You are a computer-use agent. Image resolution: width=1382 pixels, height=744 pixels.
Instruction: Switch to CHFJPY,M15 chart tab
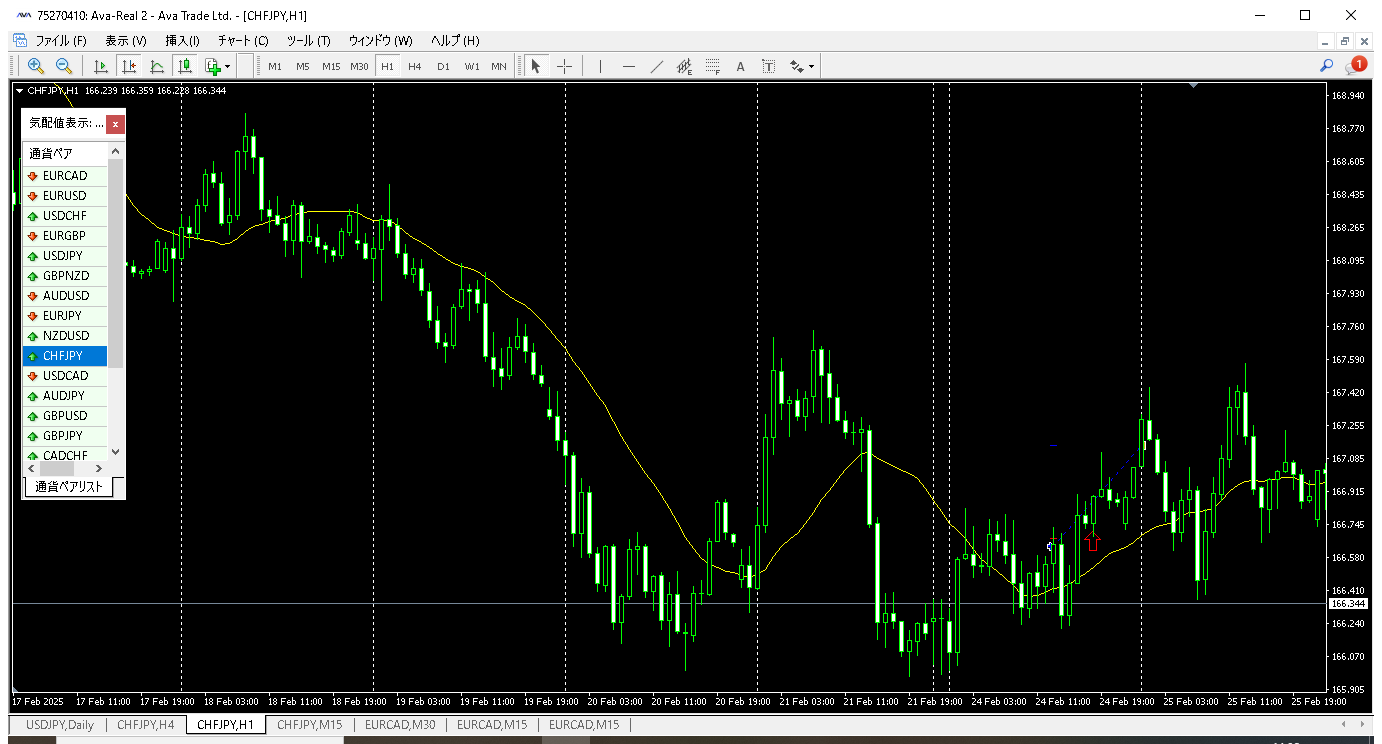[310, 725]
